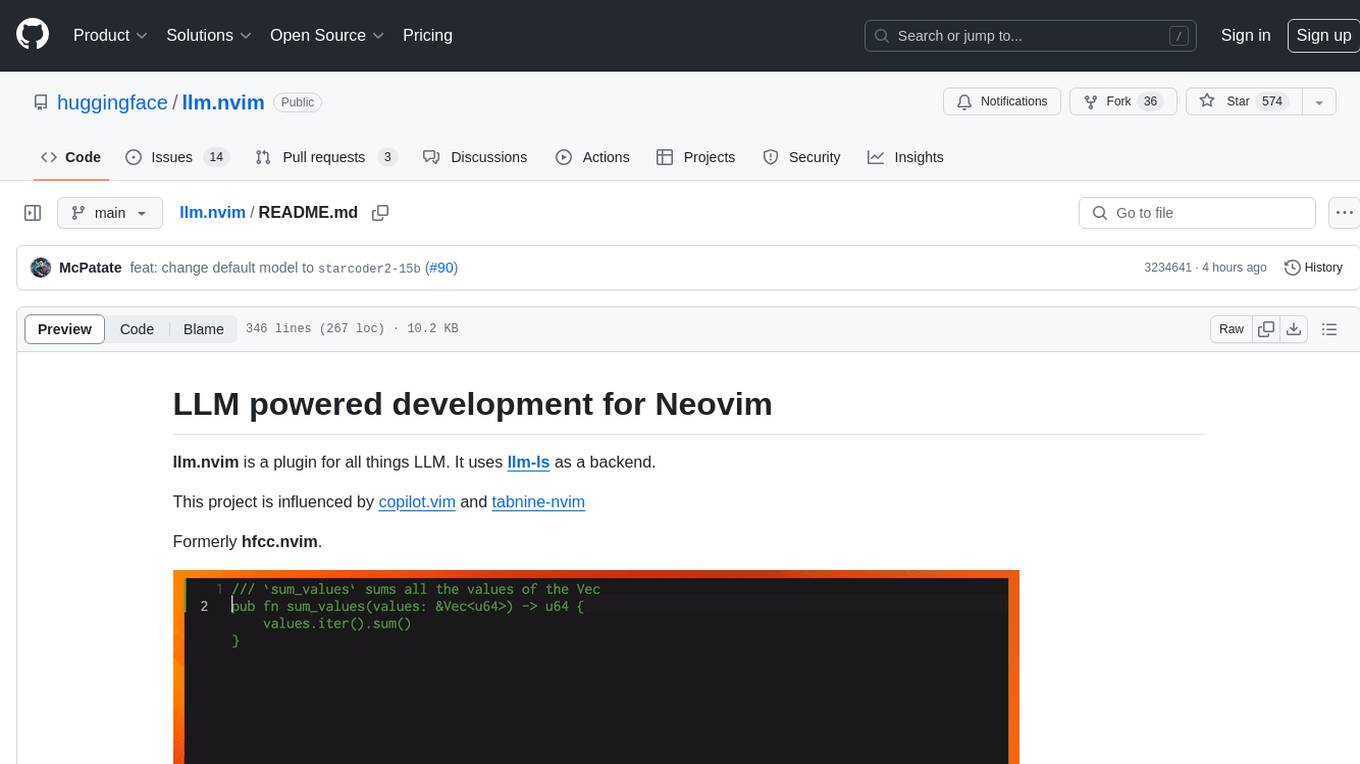Copy the file path icon
1360x764 pixels.
pyautogui.click(x=380, y=212)
